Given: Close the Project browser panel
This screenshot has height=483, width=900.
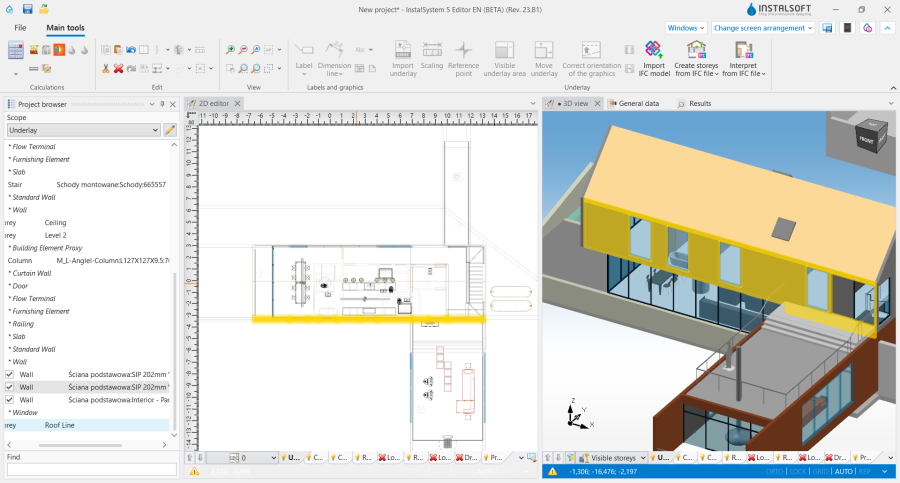Looking at the screenshot, I should point(173,104).
